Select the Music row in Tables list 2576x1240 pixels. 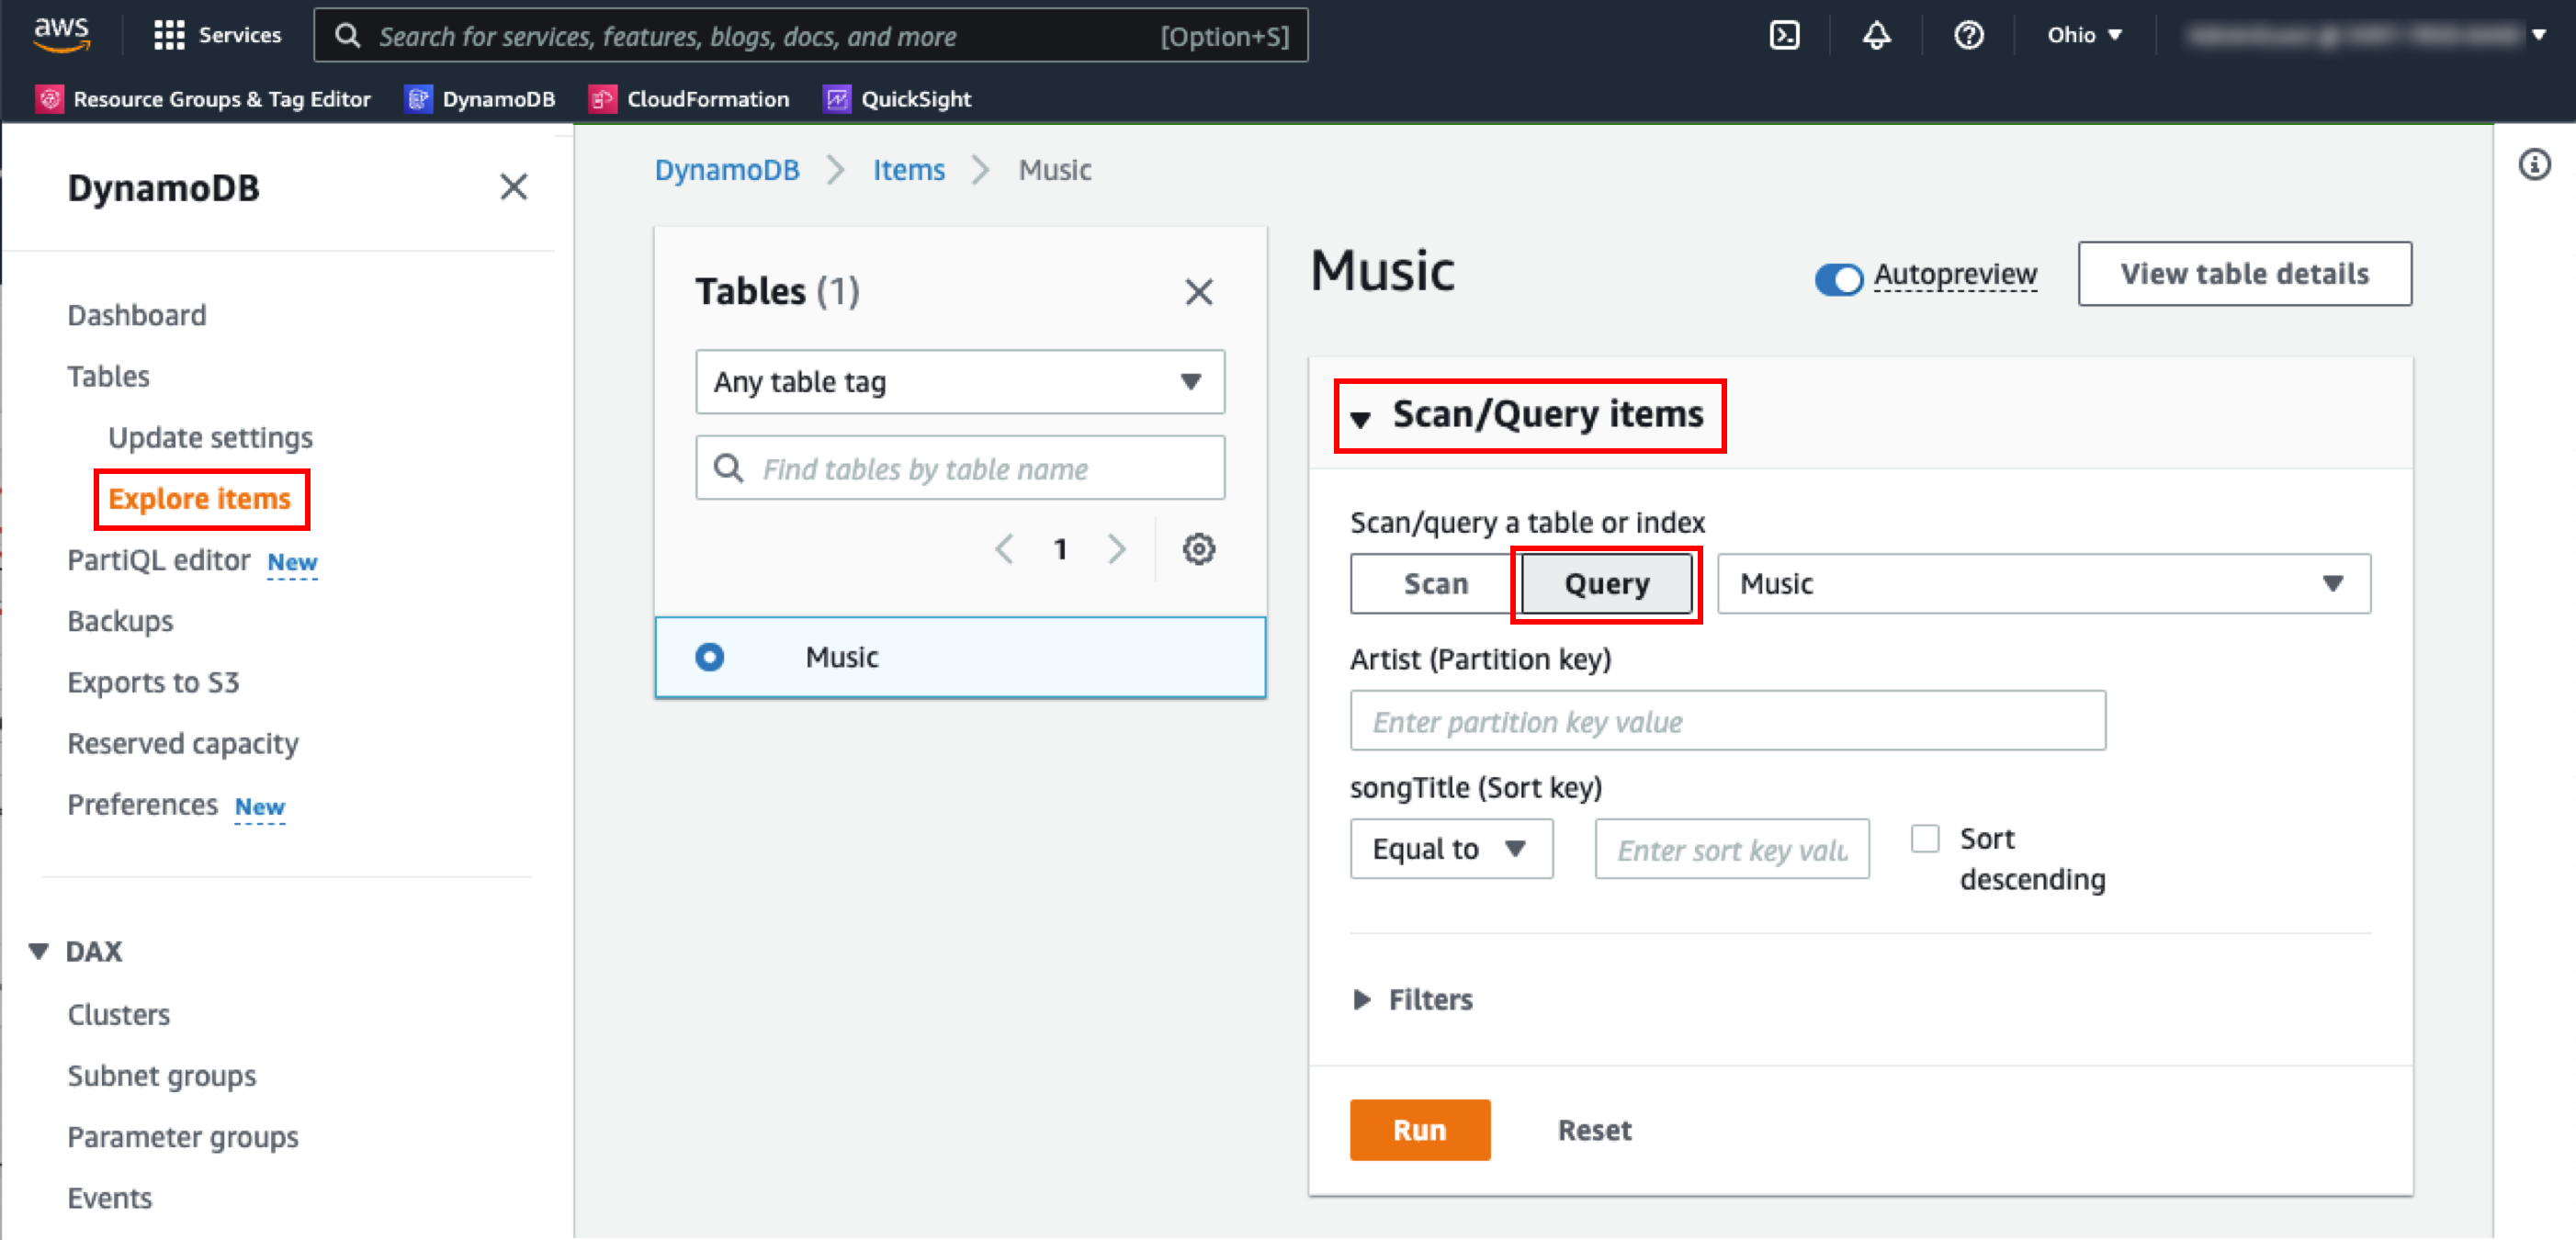(x=959, y=657)
